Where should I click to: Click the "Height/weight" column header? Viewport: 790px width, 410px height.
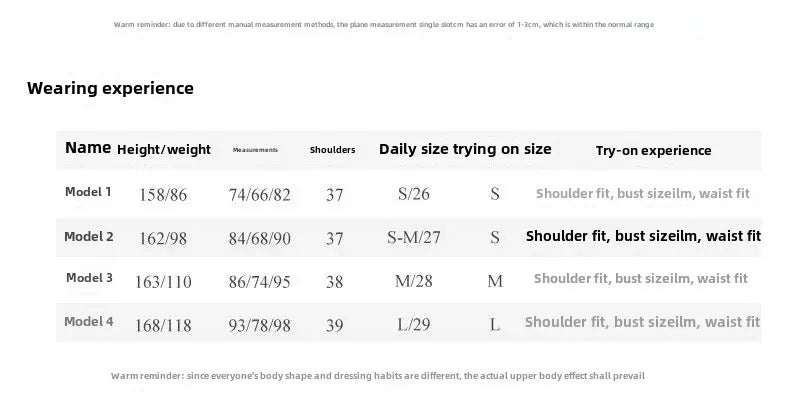[x=164, y=150]
